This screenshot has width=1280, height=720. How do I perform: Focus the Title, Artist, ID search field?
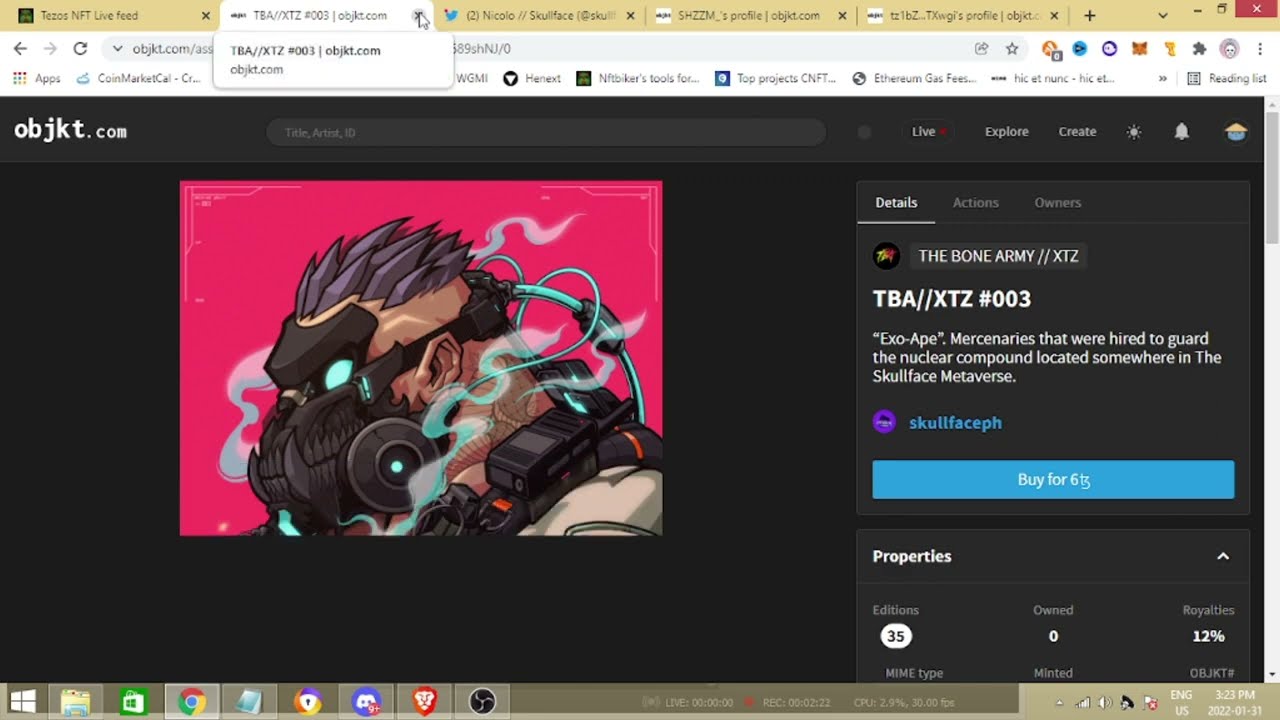[546, 132]
